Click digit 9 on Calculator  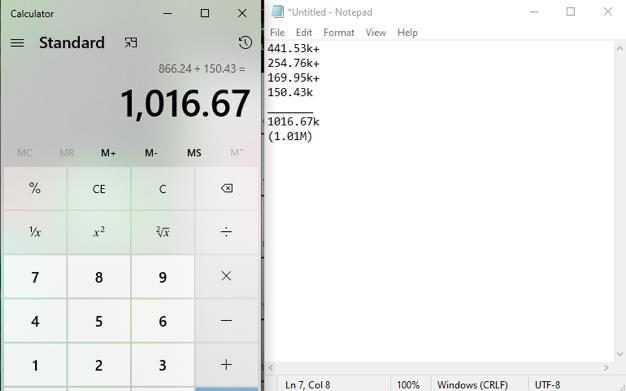163,277
